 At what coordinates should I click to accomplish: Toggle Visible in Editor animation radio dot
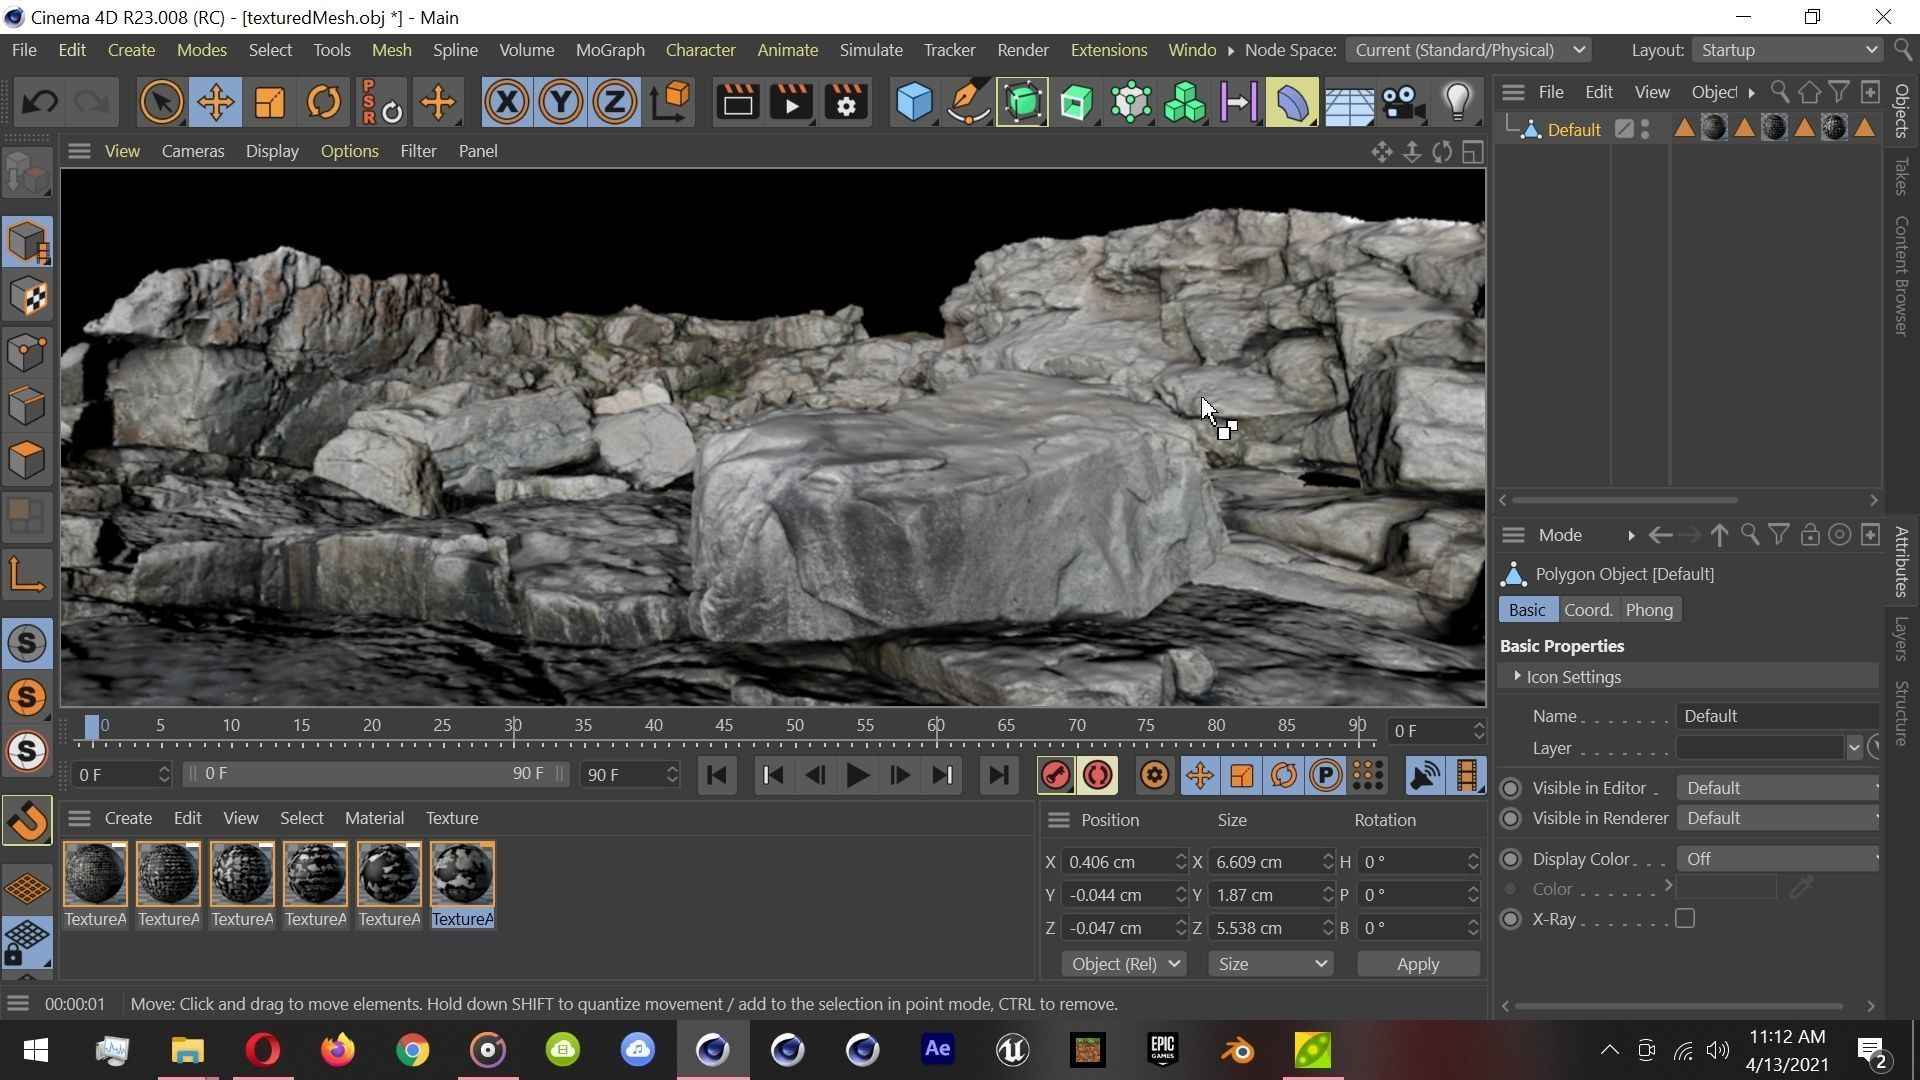pyautogui.click(x=1511, y=789)
